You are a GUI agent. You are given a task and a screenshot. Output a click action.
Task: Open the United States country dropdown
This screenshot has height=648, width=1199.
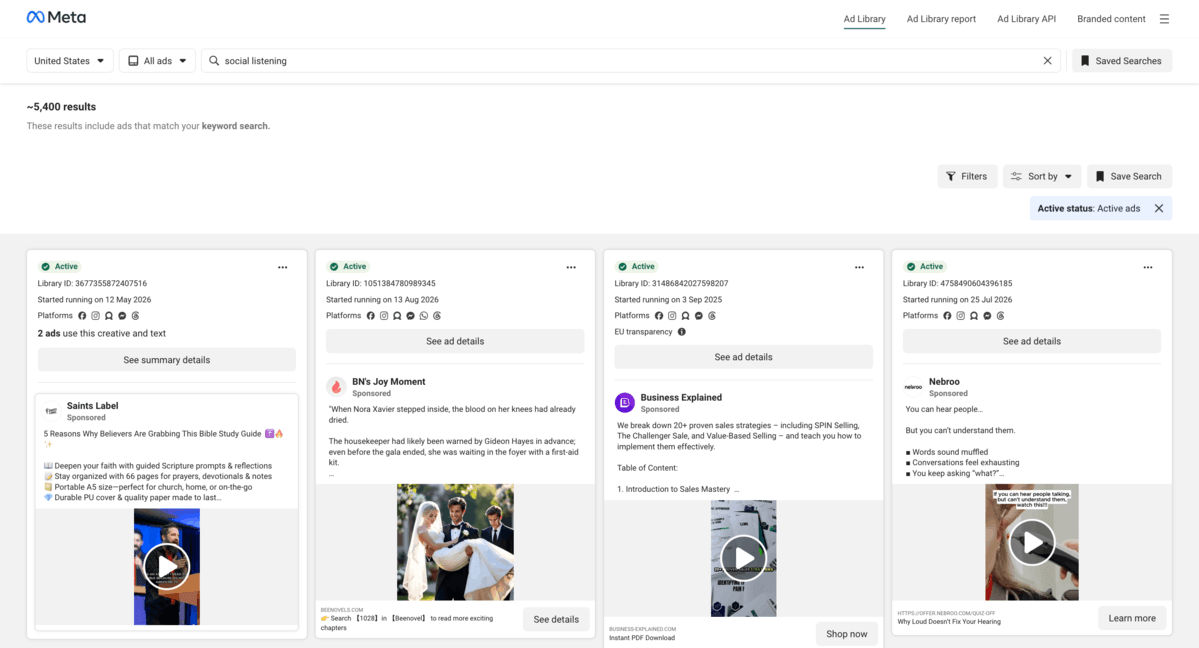click(x=70, y=60)
